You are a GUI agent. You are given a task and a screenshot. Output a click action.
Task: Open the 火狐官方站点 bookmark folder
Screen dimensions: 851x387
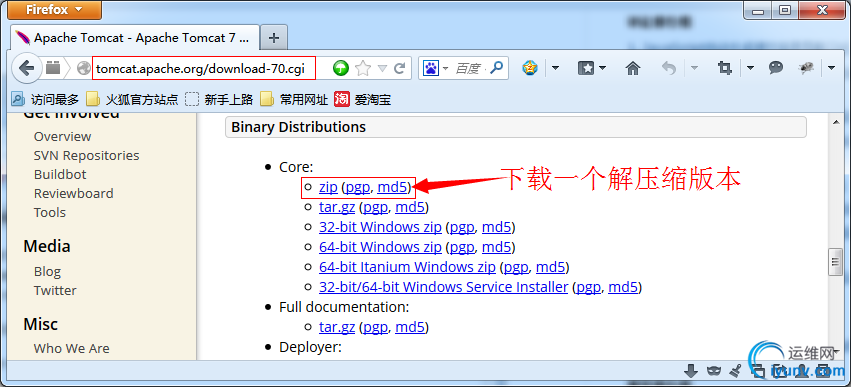point(132,99)
